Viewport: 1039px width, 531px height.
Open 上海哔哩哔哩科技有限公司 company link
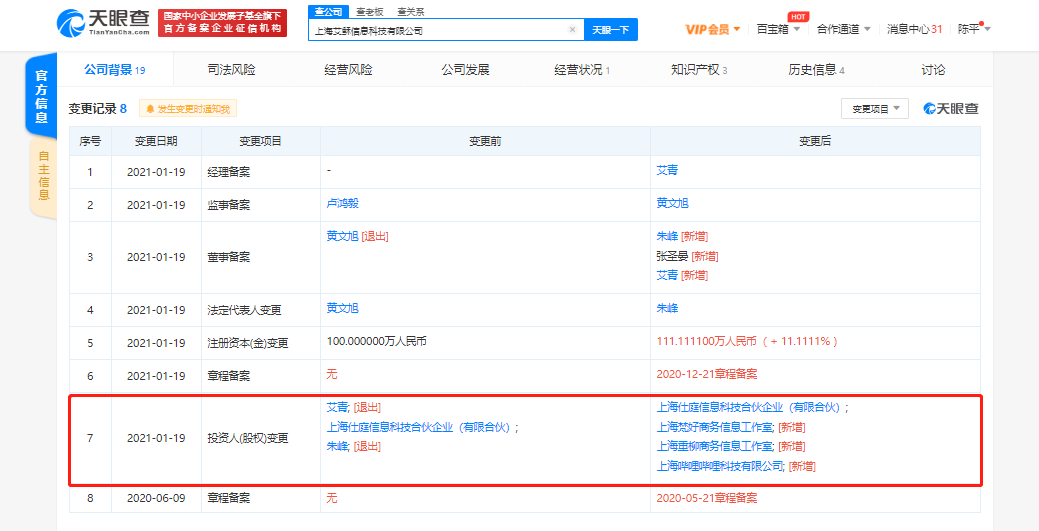[720, 465]
